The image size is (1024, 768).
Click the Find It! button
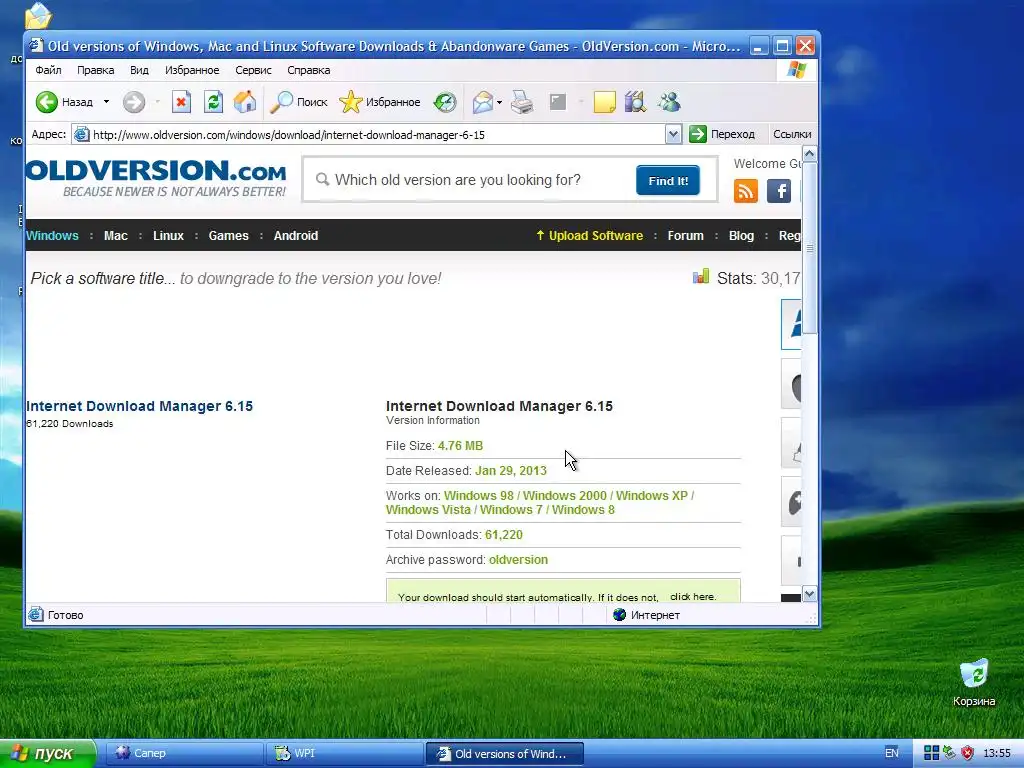pos(667,180)
